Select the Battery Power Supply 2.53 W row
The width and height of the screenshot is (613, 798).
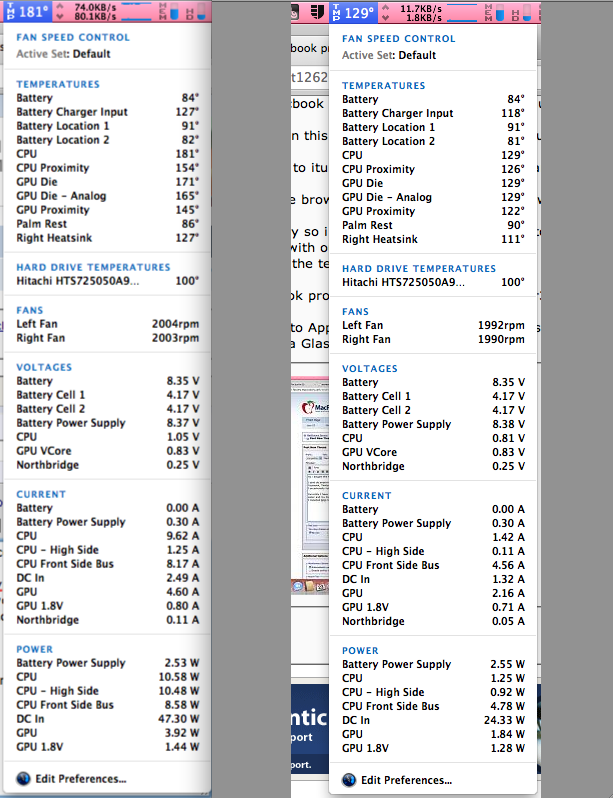(107, 663)
